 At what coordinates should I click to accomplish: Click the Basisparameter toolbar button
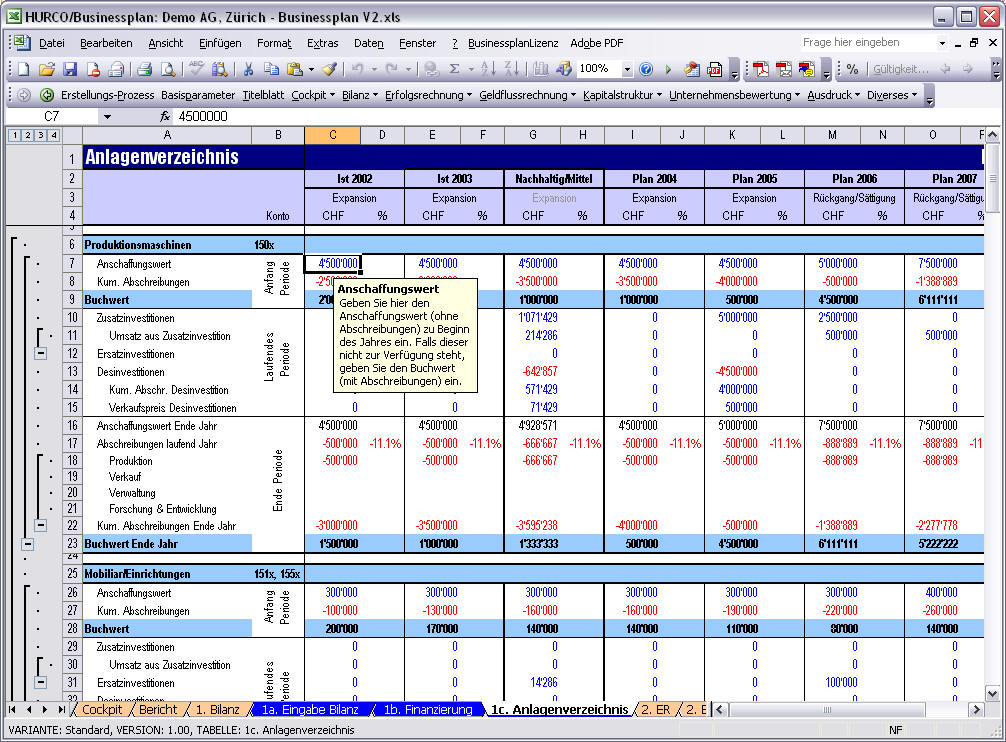coord(198,95)
